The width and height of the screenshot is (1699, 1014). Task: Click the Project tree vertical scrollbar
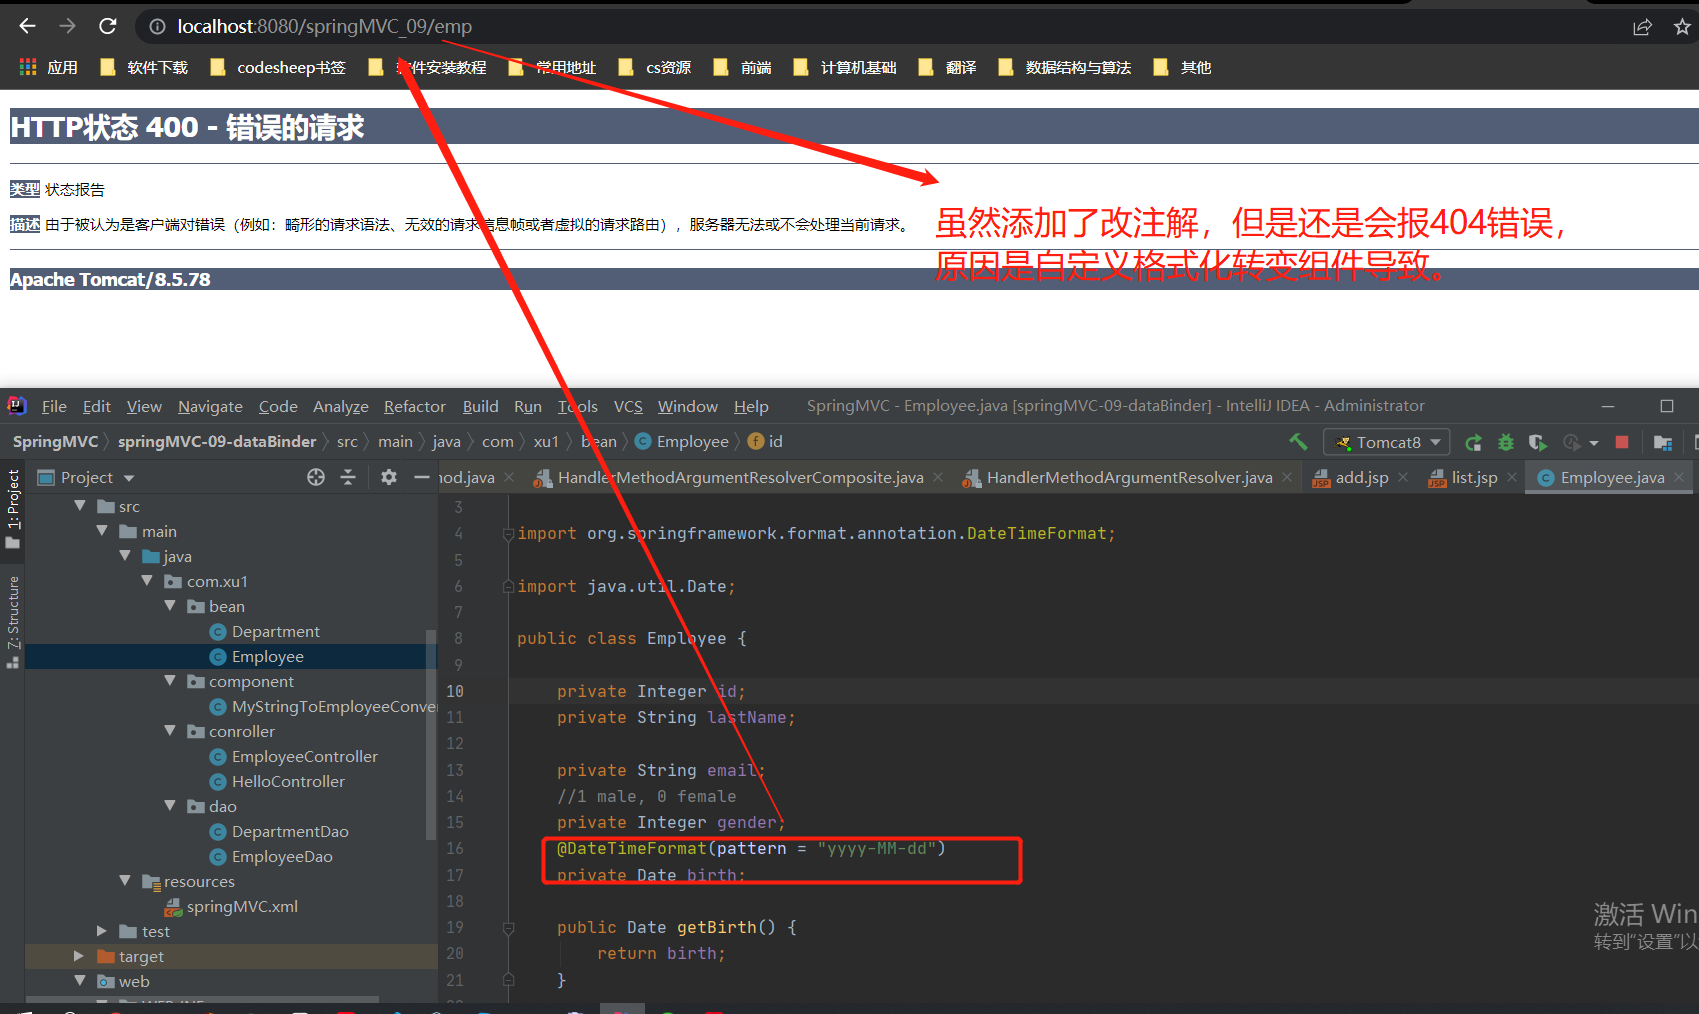[x=432, y=733]
